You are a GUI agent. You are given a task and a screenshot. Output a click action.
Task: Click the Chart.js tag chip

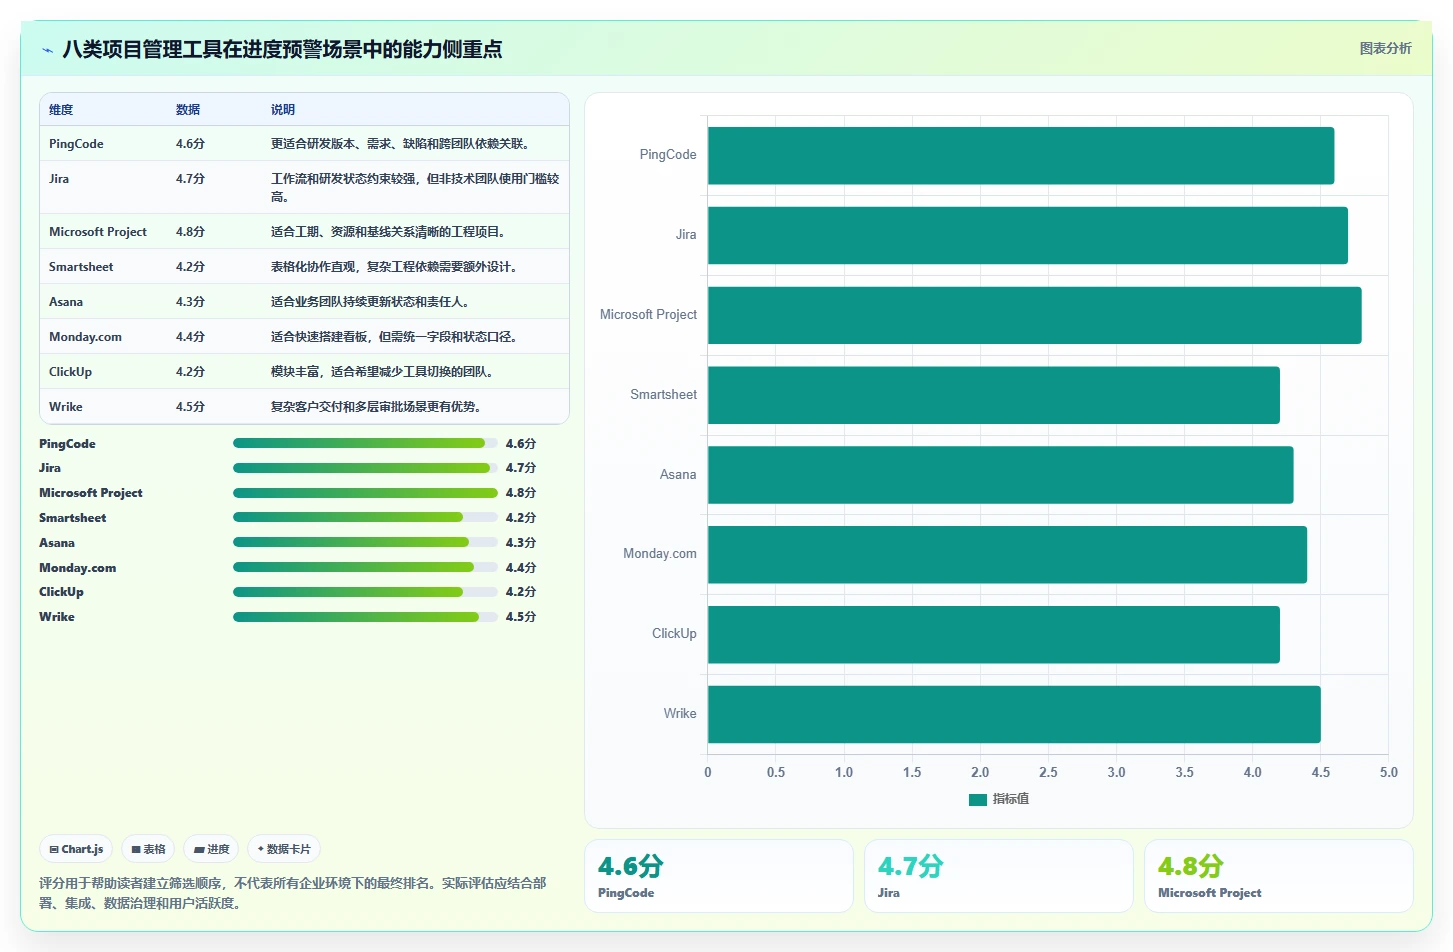76,849
